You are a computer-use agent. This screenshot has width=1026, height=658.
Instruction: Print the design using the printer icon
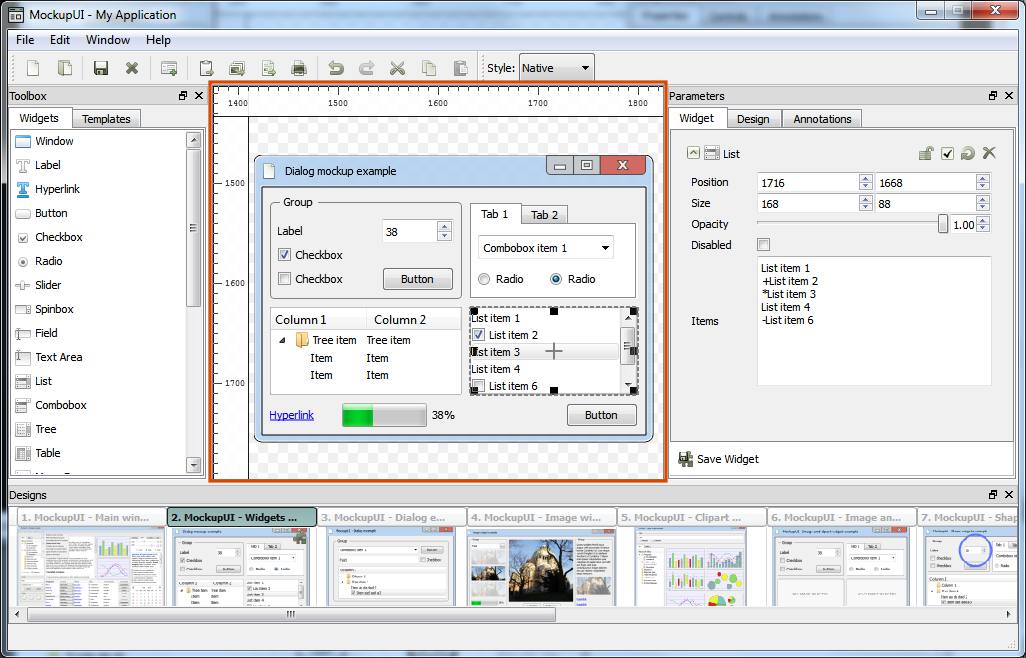click(299, 68)
